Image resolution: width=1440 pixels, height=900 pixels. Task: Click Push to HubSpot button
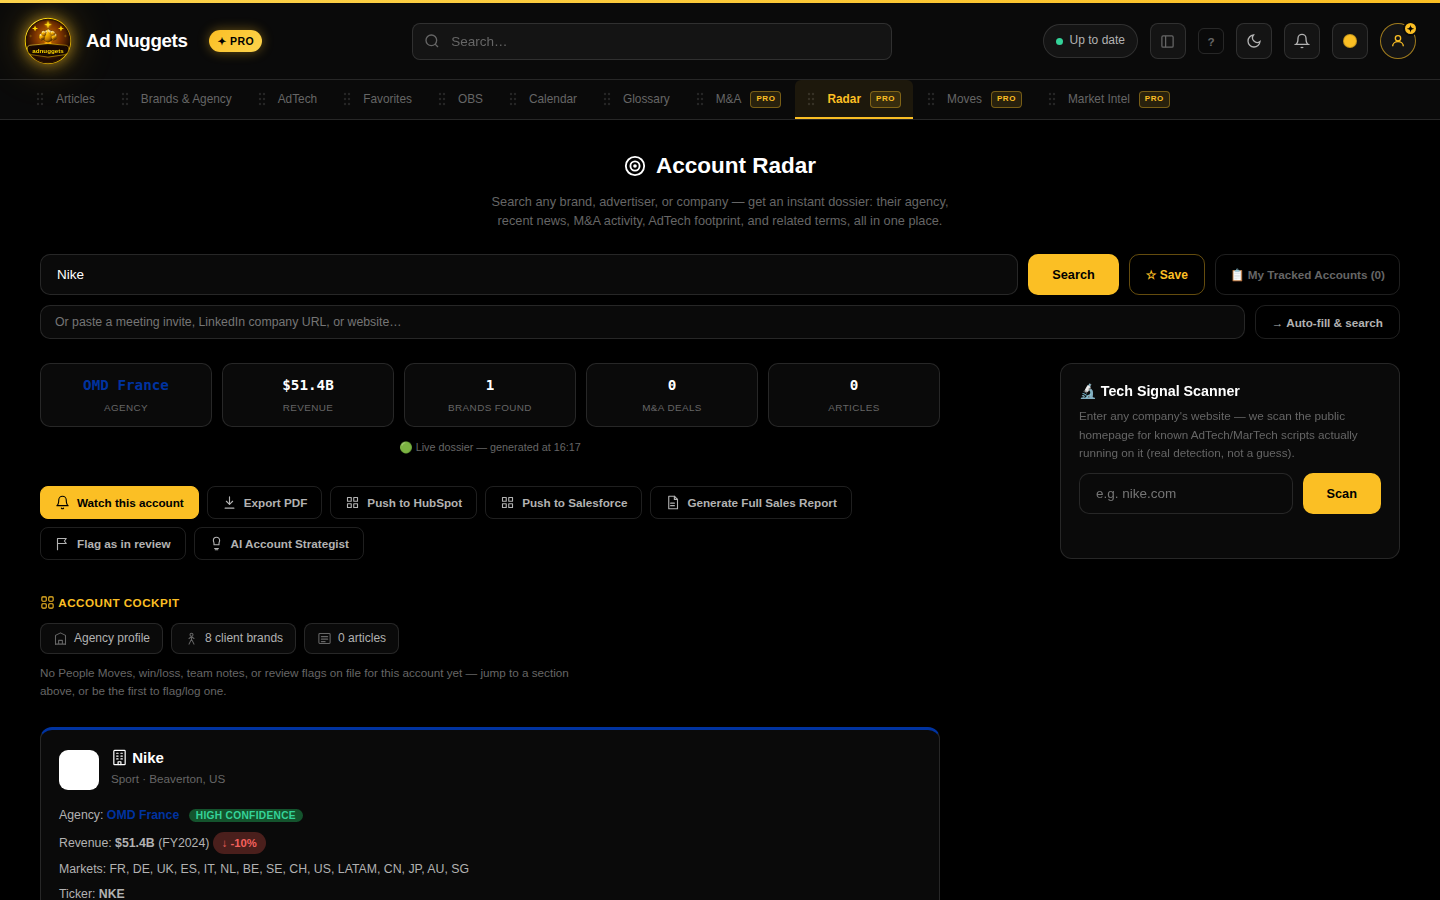click(403, 503)
